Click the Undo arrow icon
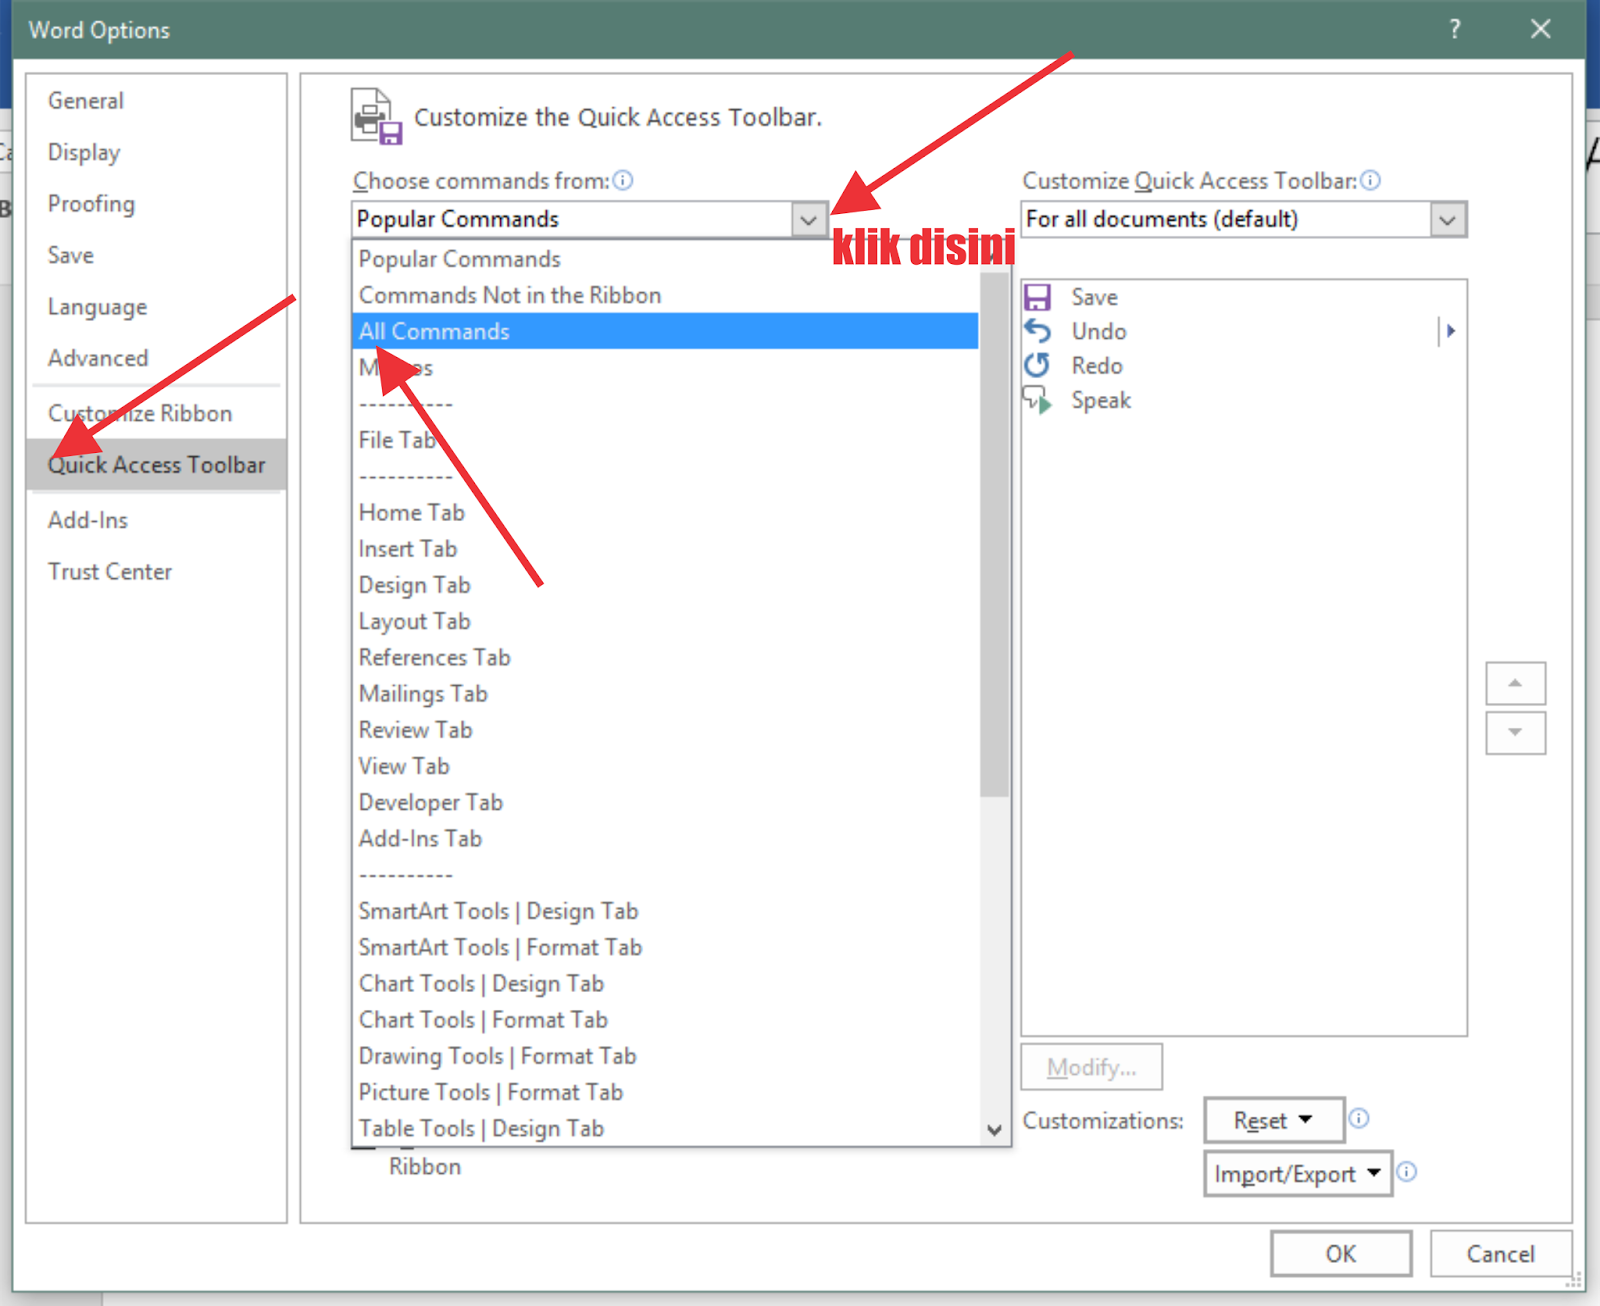 pyautogui.click(x=1038, y=331)
